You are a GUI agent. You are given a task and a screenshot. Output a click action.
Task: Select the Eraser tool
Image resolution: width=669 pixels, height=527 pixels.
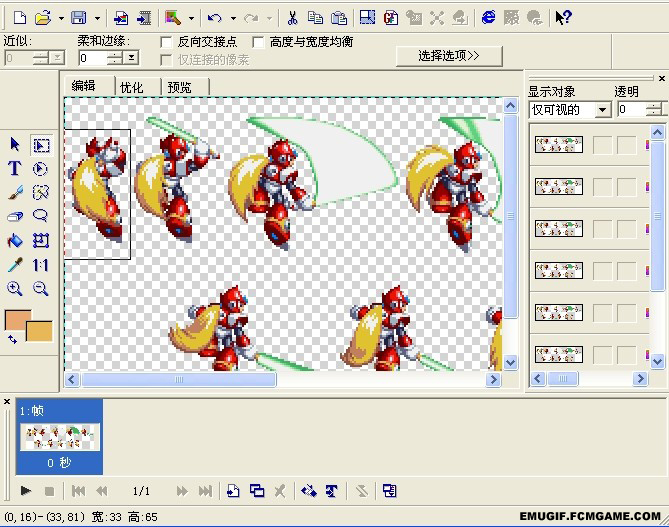pos(15,216)
